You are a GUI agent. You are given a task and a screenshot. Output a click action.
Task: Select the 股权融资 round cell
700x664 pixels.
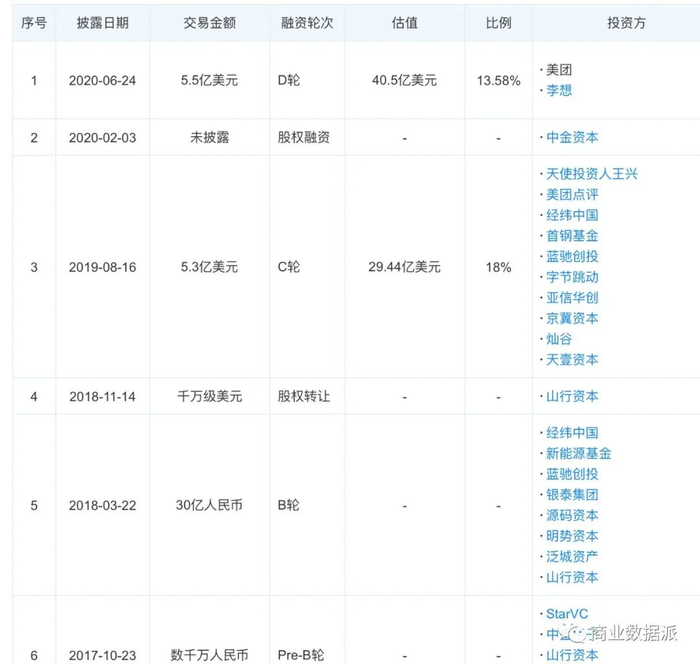pyautogui.click(x=304, y=138)
